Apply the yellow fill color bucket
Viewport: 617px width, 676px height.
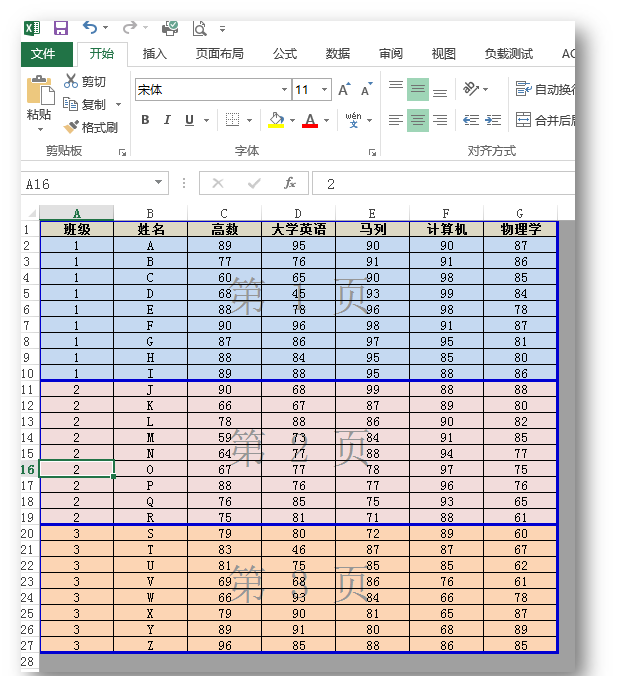point(276,120)
